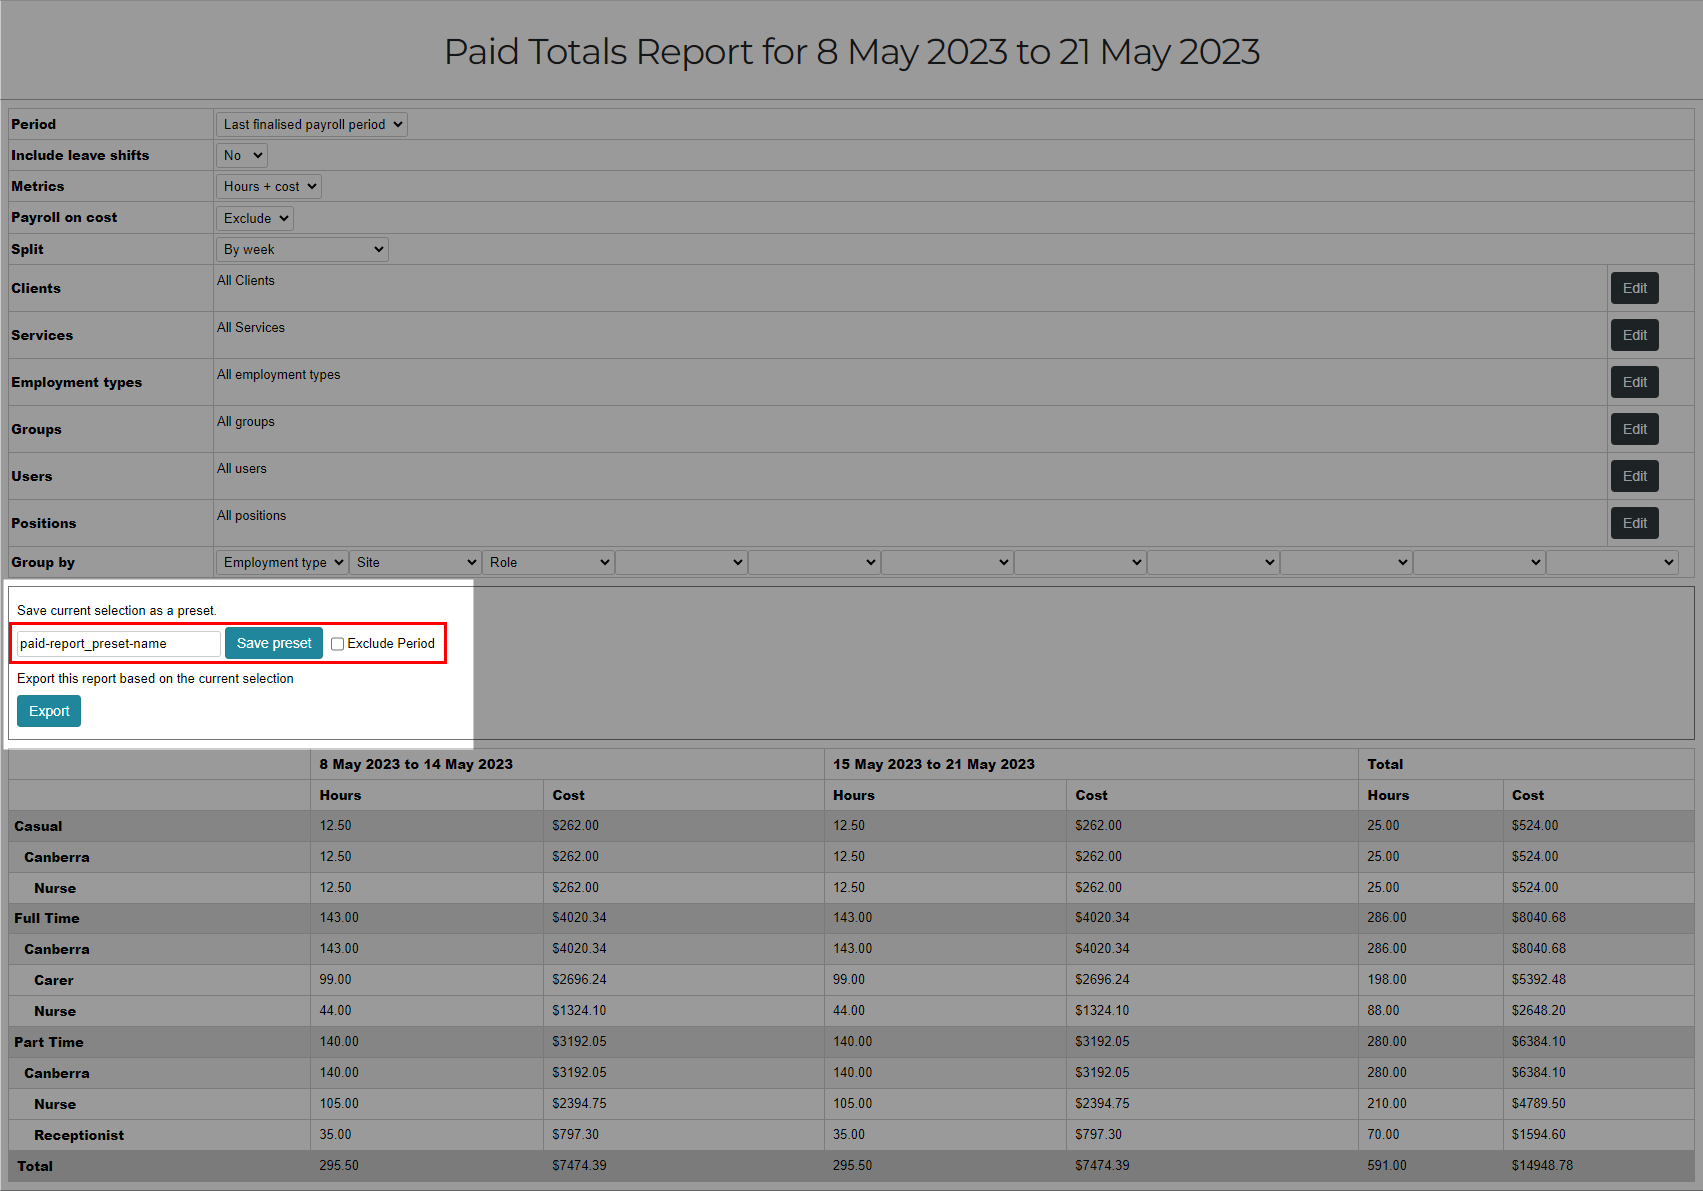Click Edit button for Positions
The image size is (1703, 1191).
1635,523
